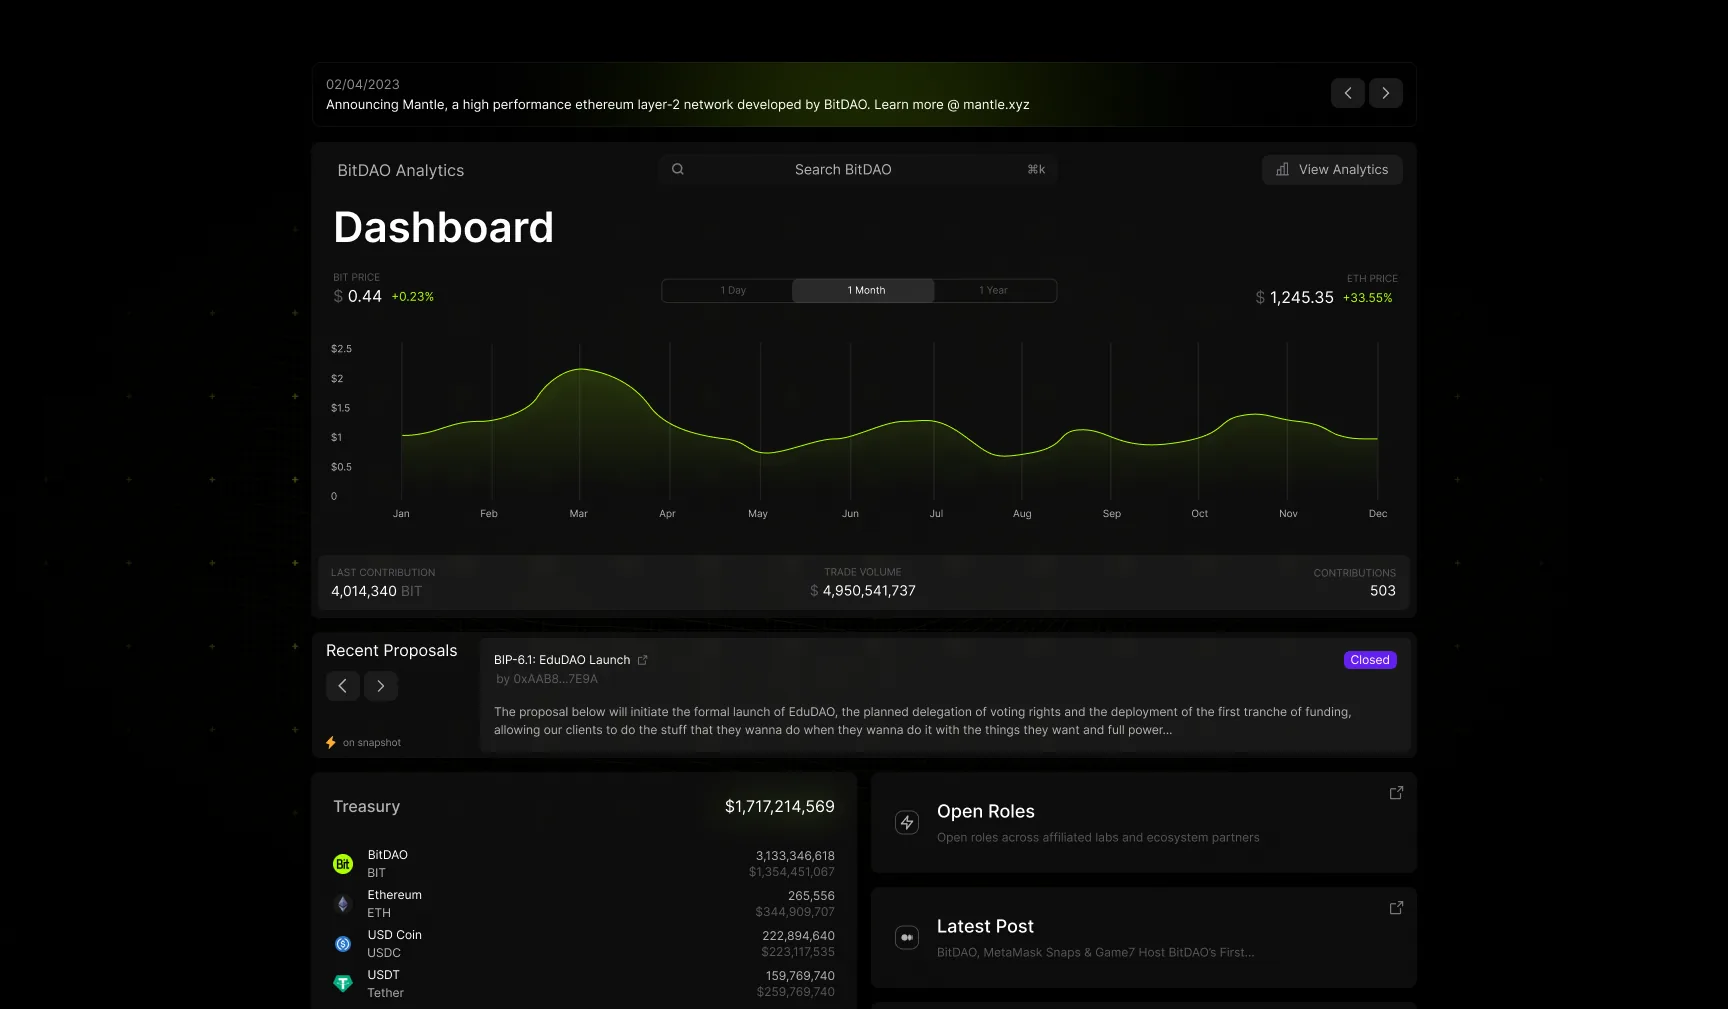Switch the chart to 1 Year
Viewport: 1728px width, 1009px height.
pos(994,290)
